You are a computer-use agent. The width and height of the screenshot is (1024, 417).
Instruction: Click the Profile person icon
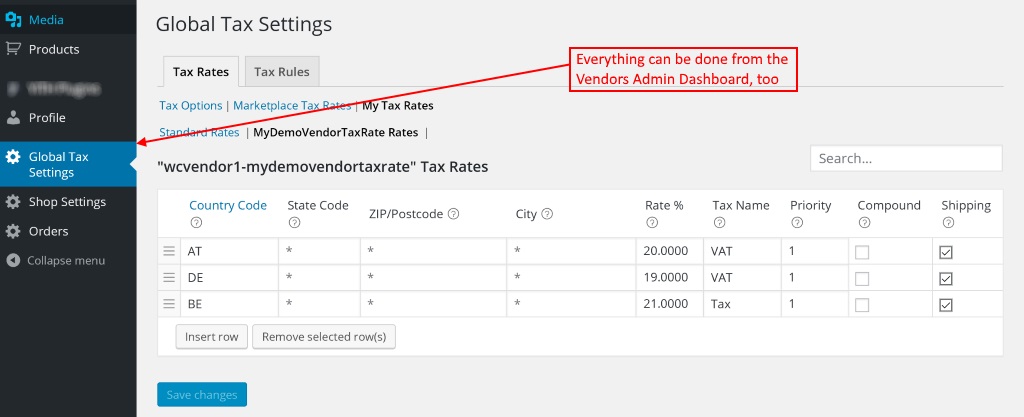point(13,118)
